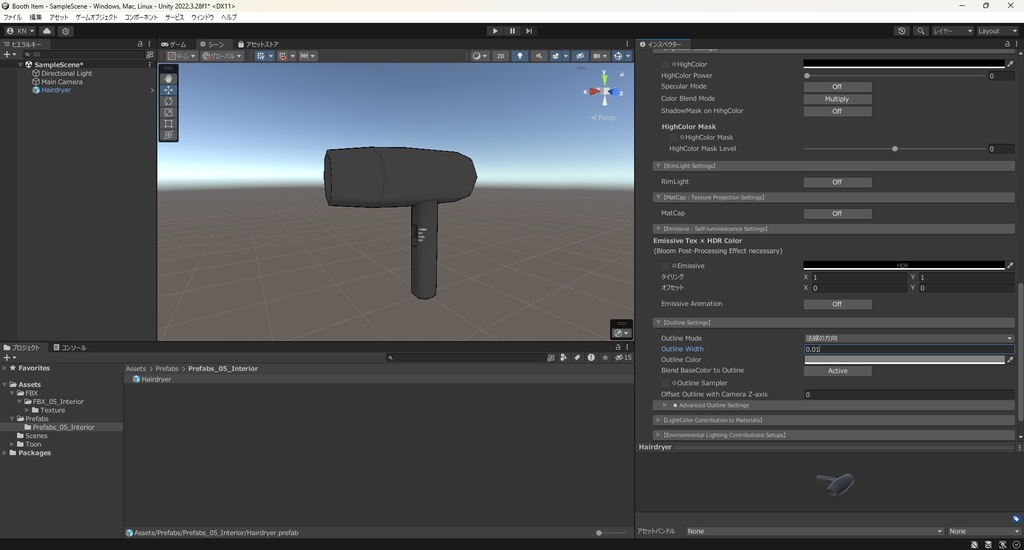
Task: Select the Move tool
Action: click(168, 89)
